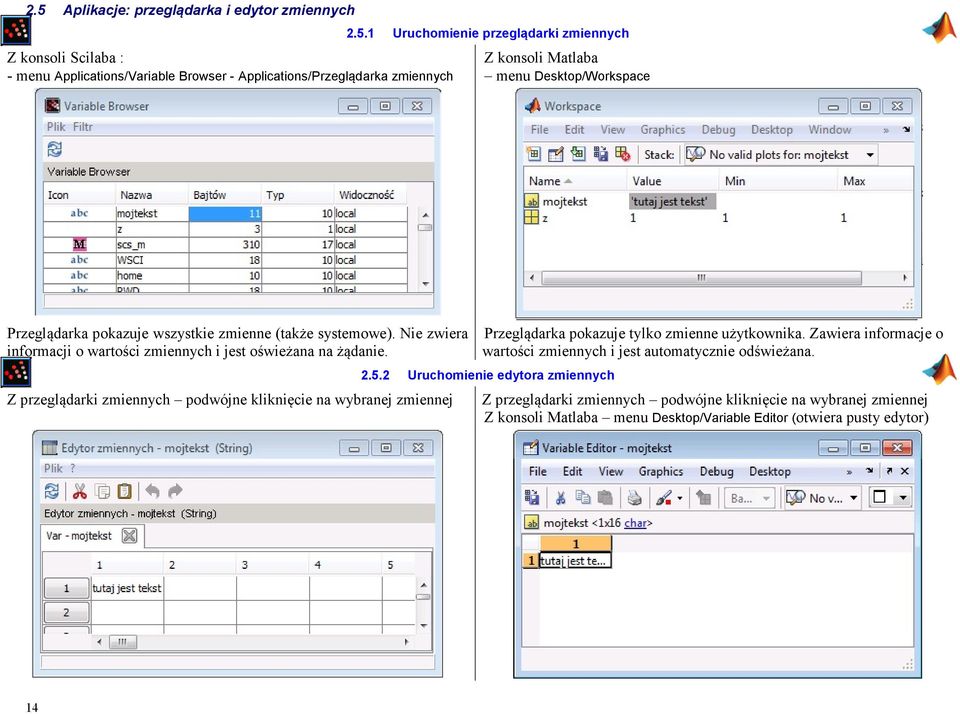This screenshot has width=960, height=714.
Task: Open No v... plot dropdown in Variable Editor
Action: [x=853, y=498]
